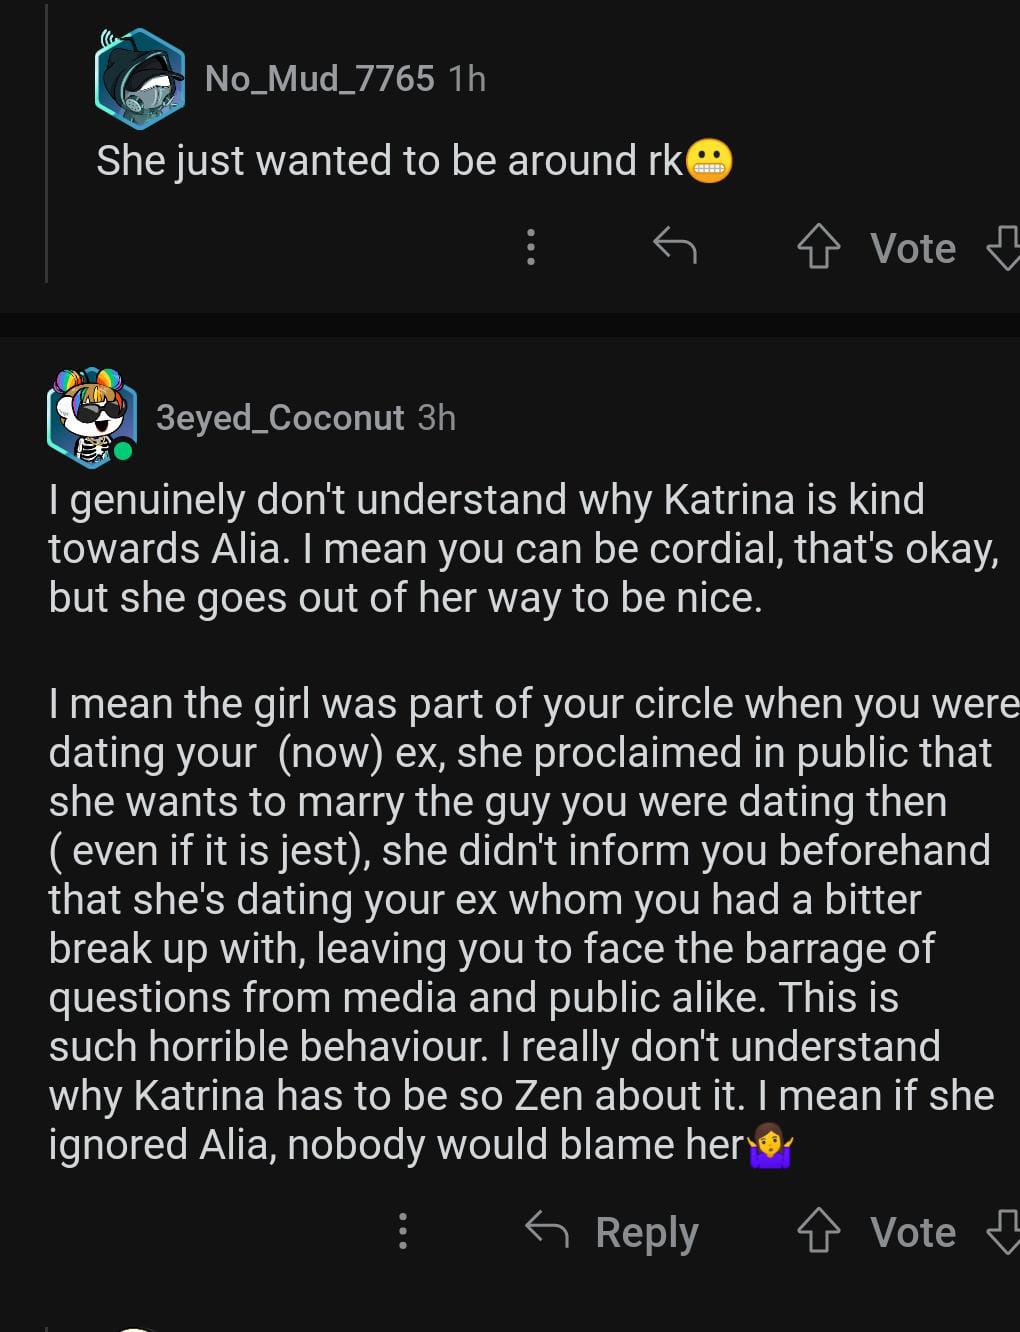Open three-dot menu on 3eyed_Coconut's comment

pyautogui.click(x=403, y=1231)
